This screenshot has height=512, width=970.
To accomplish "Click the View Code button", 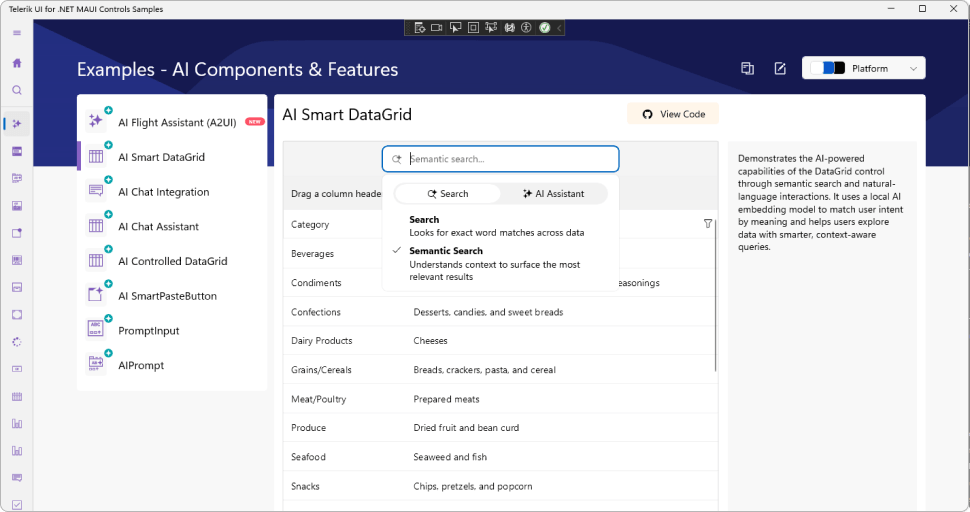I will (x=673, y=114).
